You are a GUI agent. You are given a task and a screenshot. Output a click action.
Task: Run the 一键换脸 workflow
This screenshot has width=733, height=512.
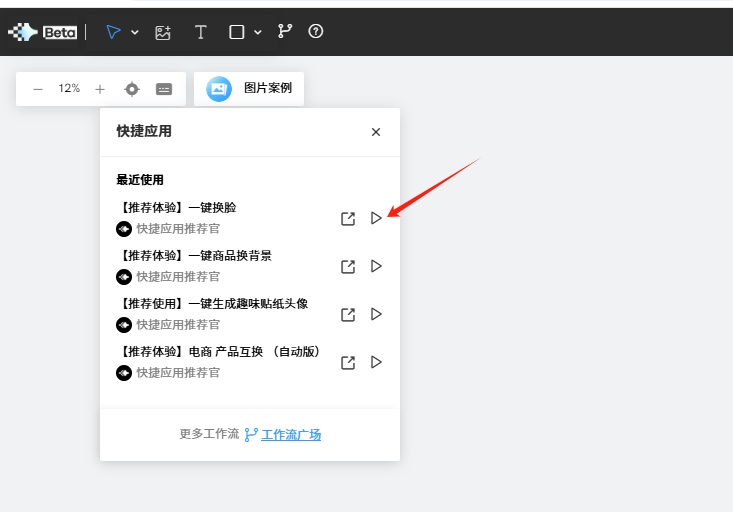[376, 218]
